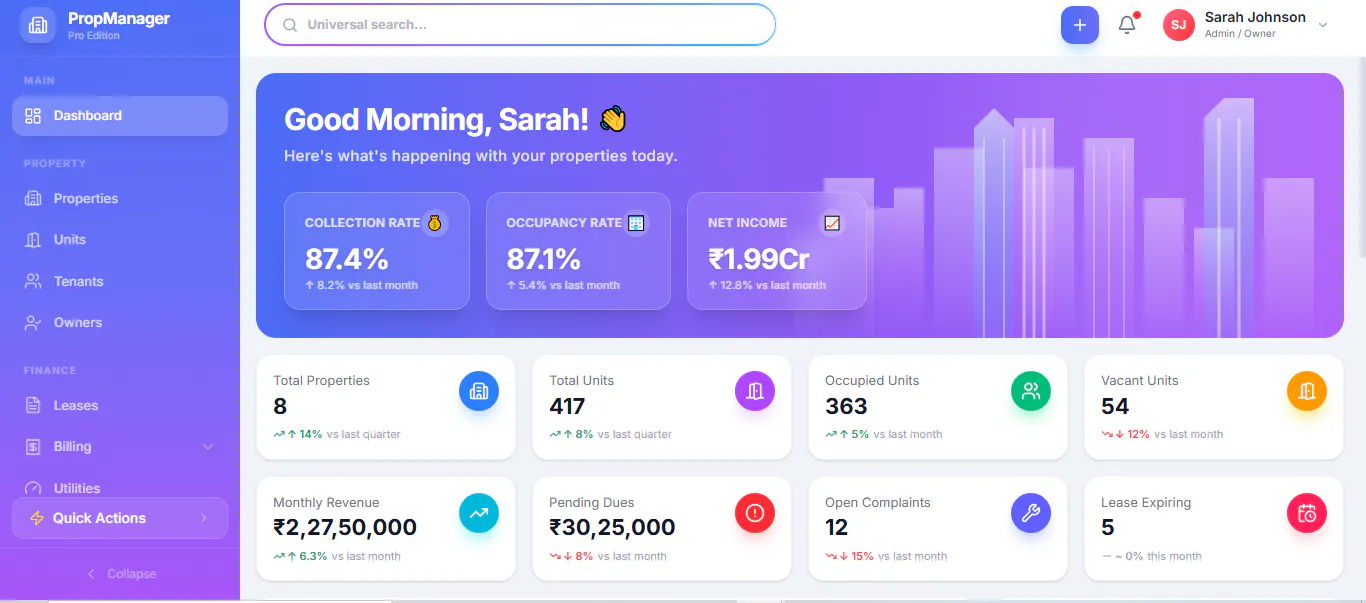Open the Leases page
The image size is (1366, 603).
[120, 406]
